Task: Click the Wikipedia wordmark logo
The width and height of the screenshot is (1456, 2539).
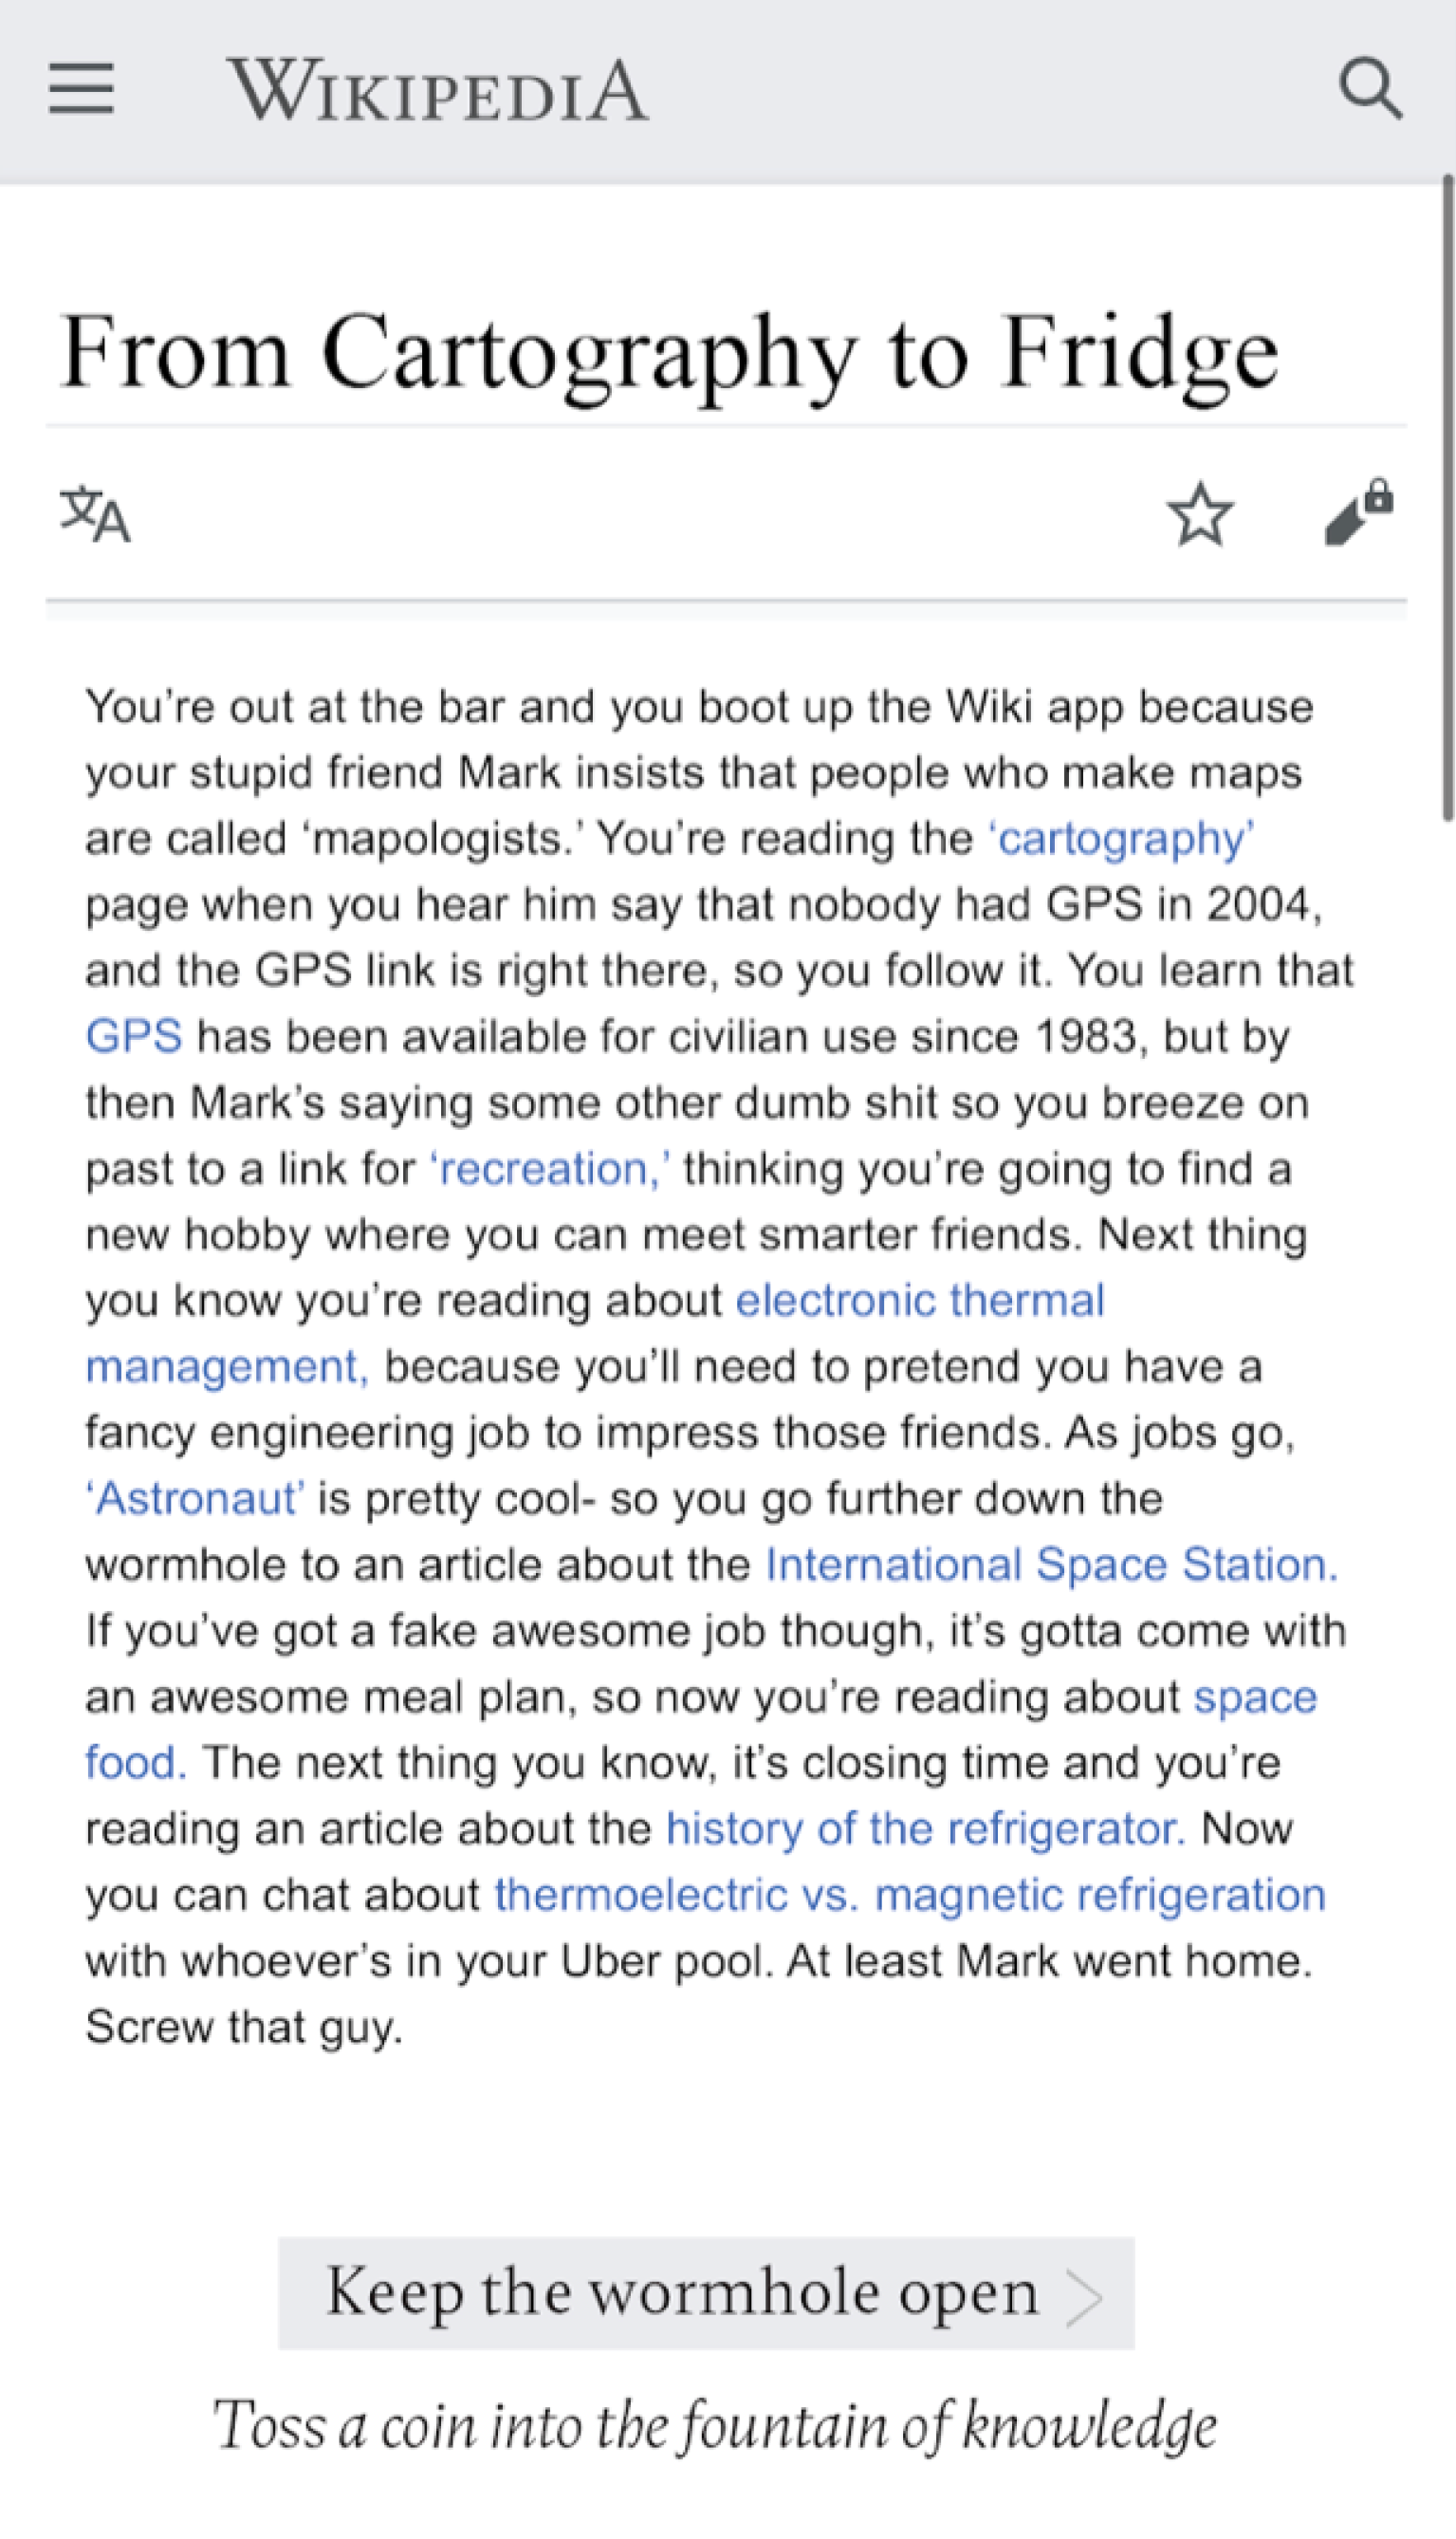Action: click(x=438, y=90)
